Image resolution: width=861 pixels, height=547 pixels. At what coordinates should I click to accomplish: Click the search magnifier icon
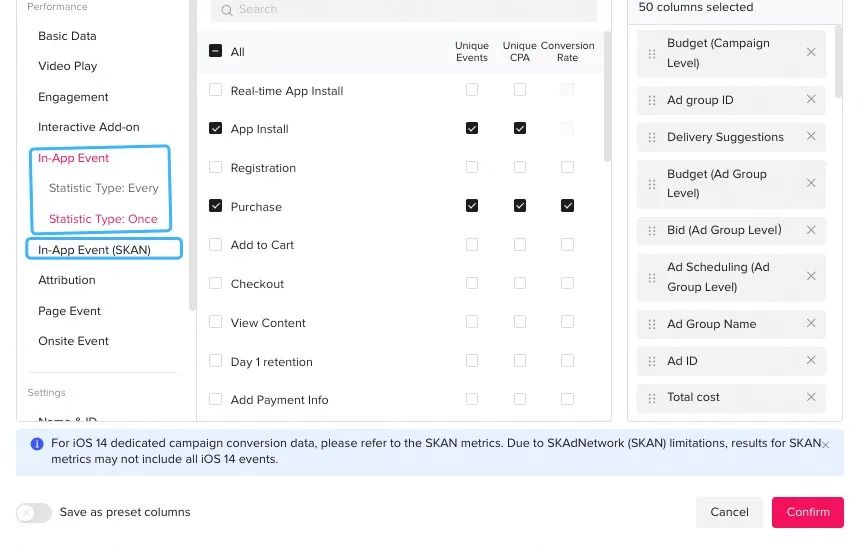pos(227,9)
